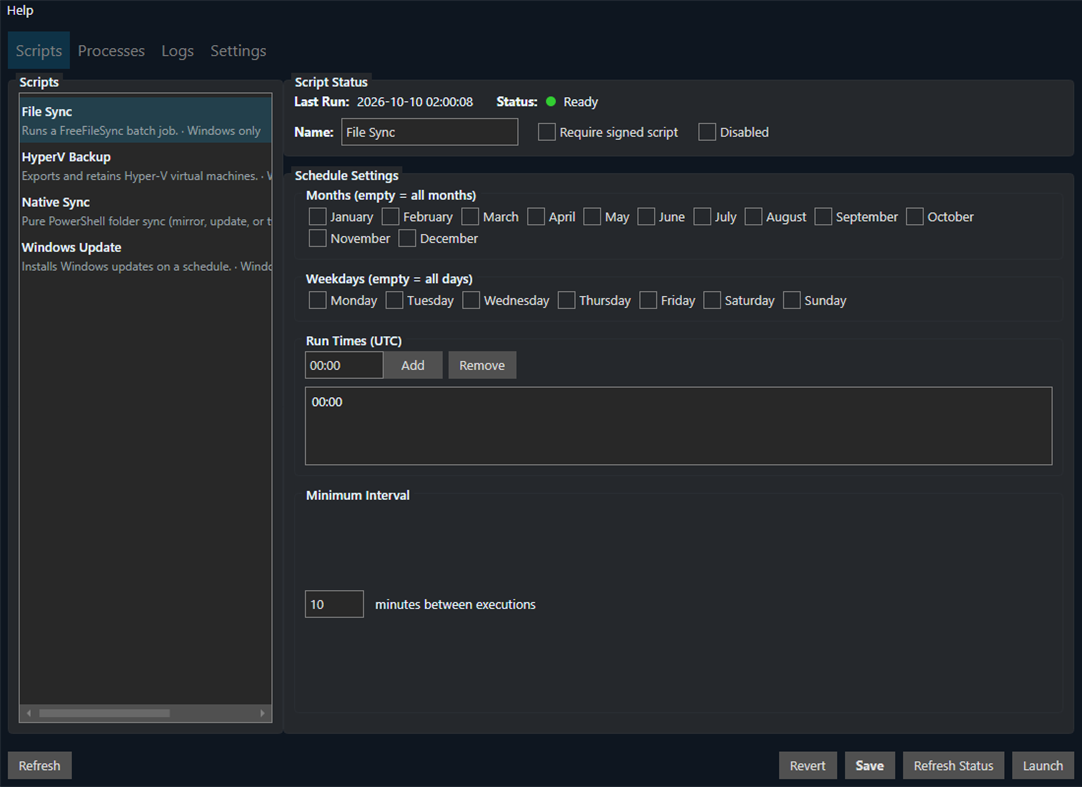Save the script settings
Image resolution: width=1082 pixels, height=787 pixels.
(x=869, y=766)
